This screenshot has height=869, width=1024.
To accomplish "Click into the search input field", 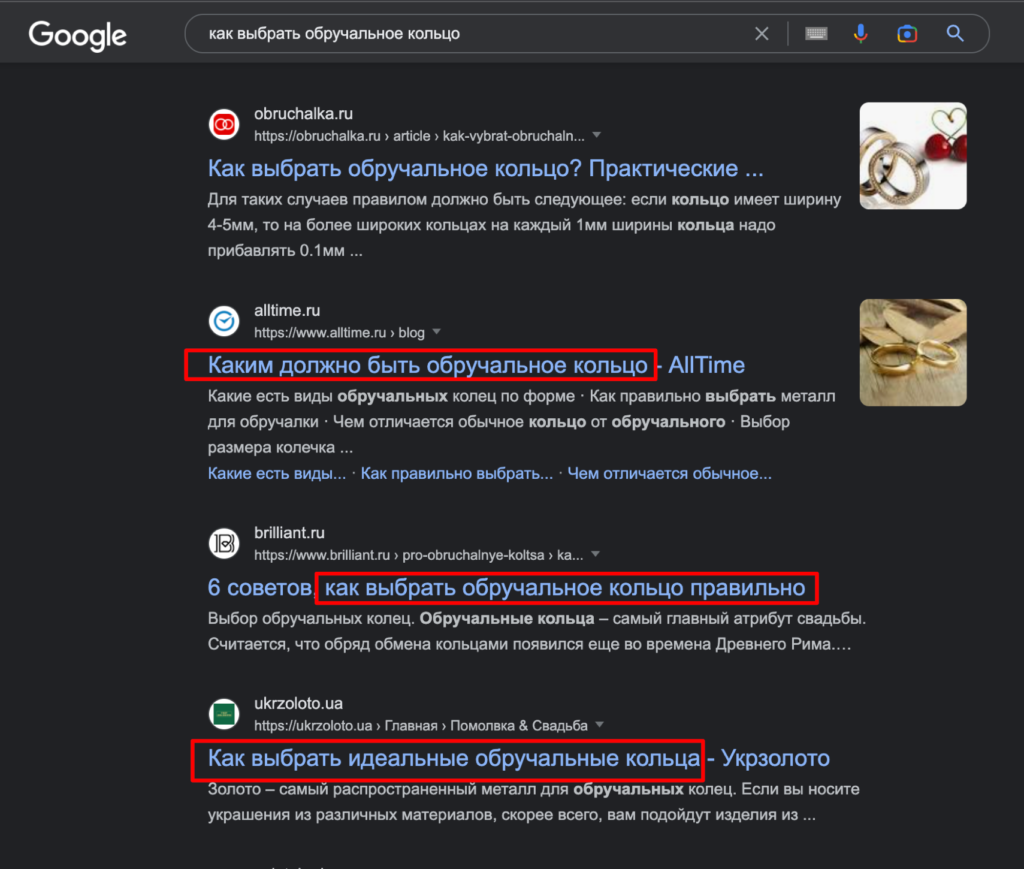I will (x=470, y=34).
